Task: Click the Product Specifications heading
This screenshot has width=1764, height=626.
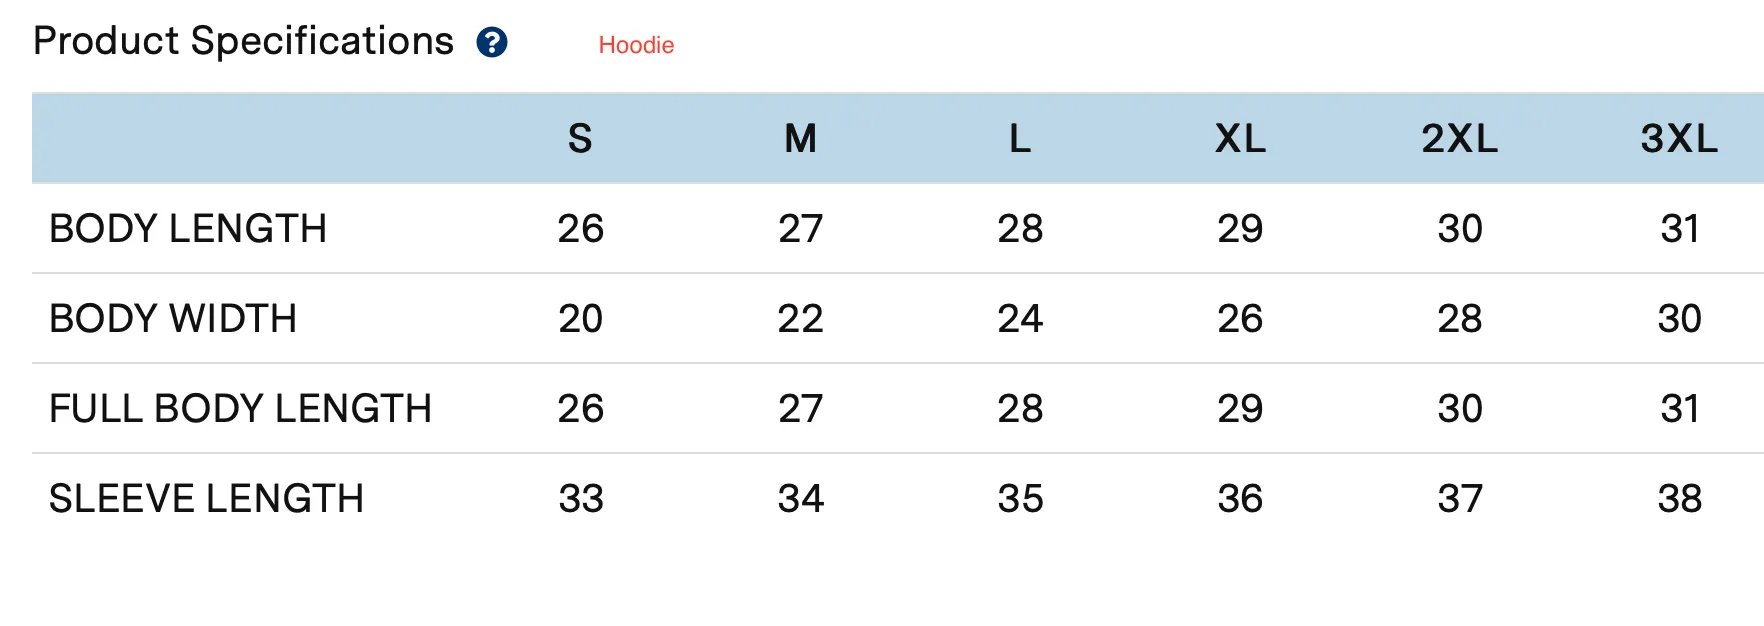Action: (243, 41)
